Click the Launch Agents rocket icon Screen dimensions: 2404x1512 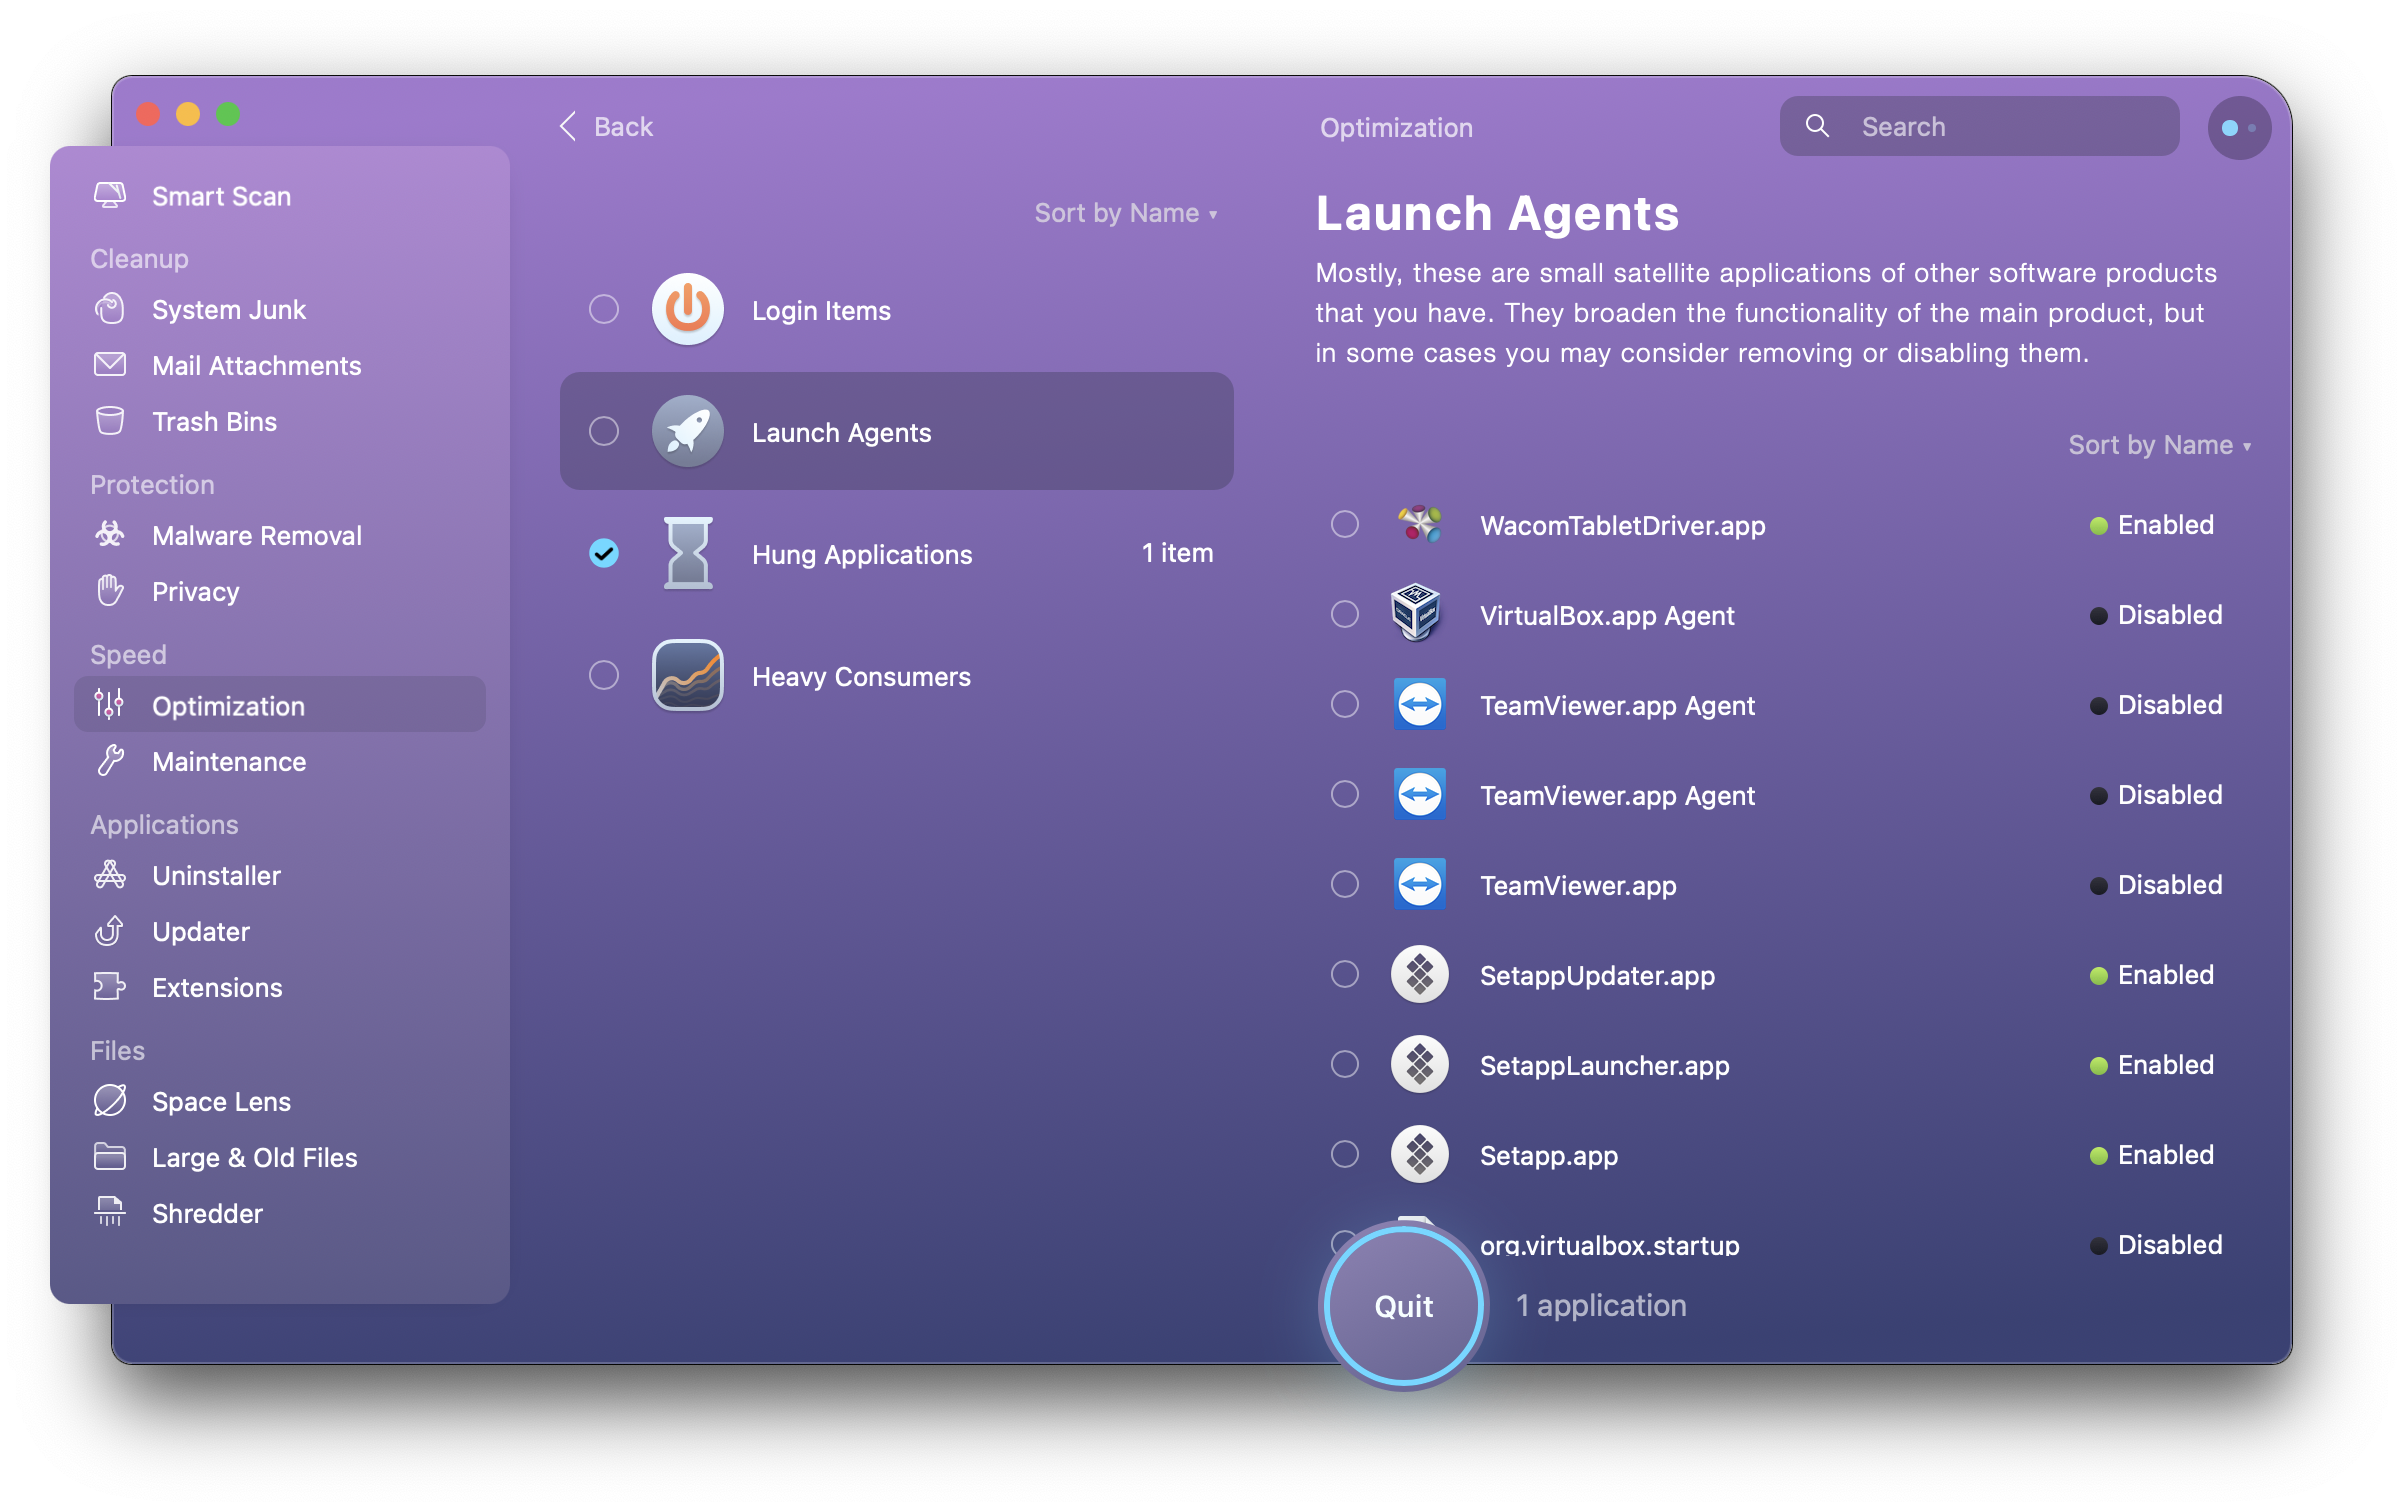(688, 430)
